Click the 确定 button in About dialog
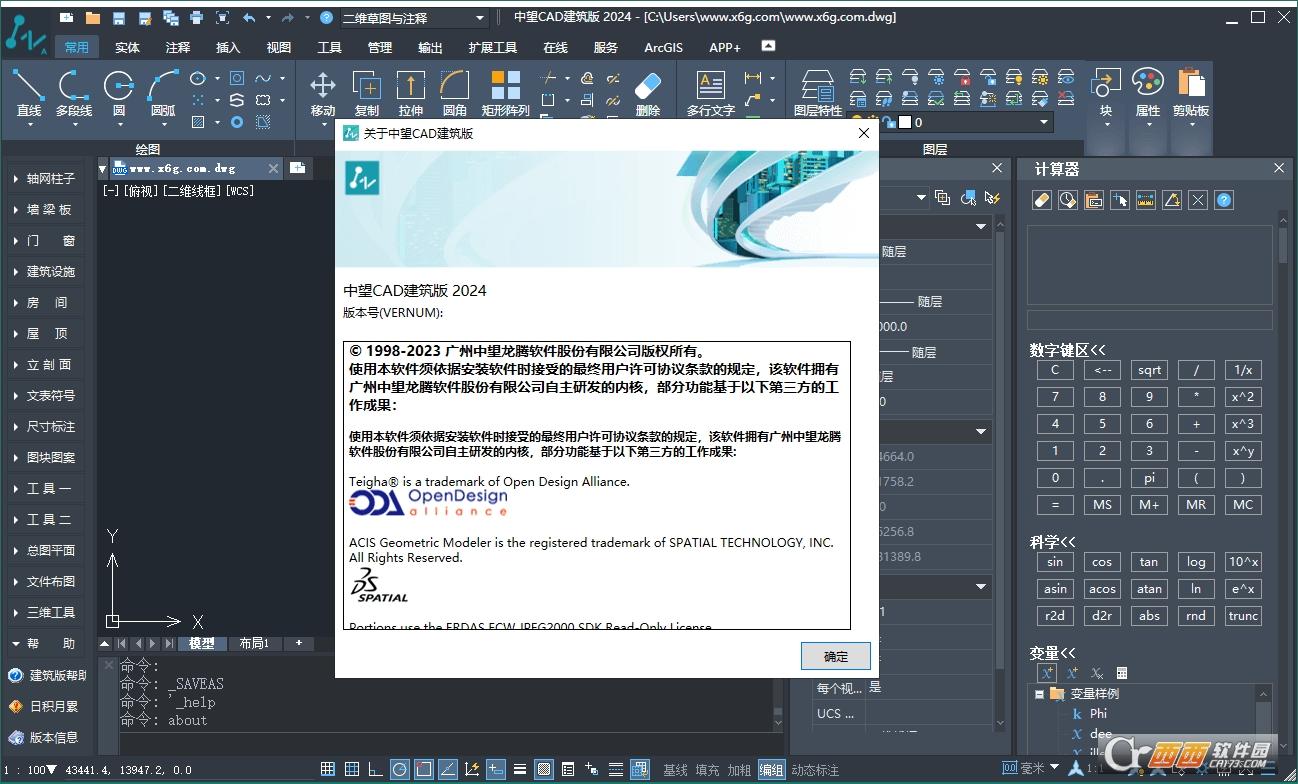This screenshot has height=784, width=1298. [x=836, y=656]
